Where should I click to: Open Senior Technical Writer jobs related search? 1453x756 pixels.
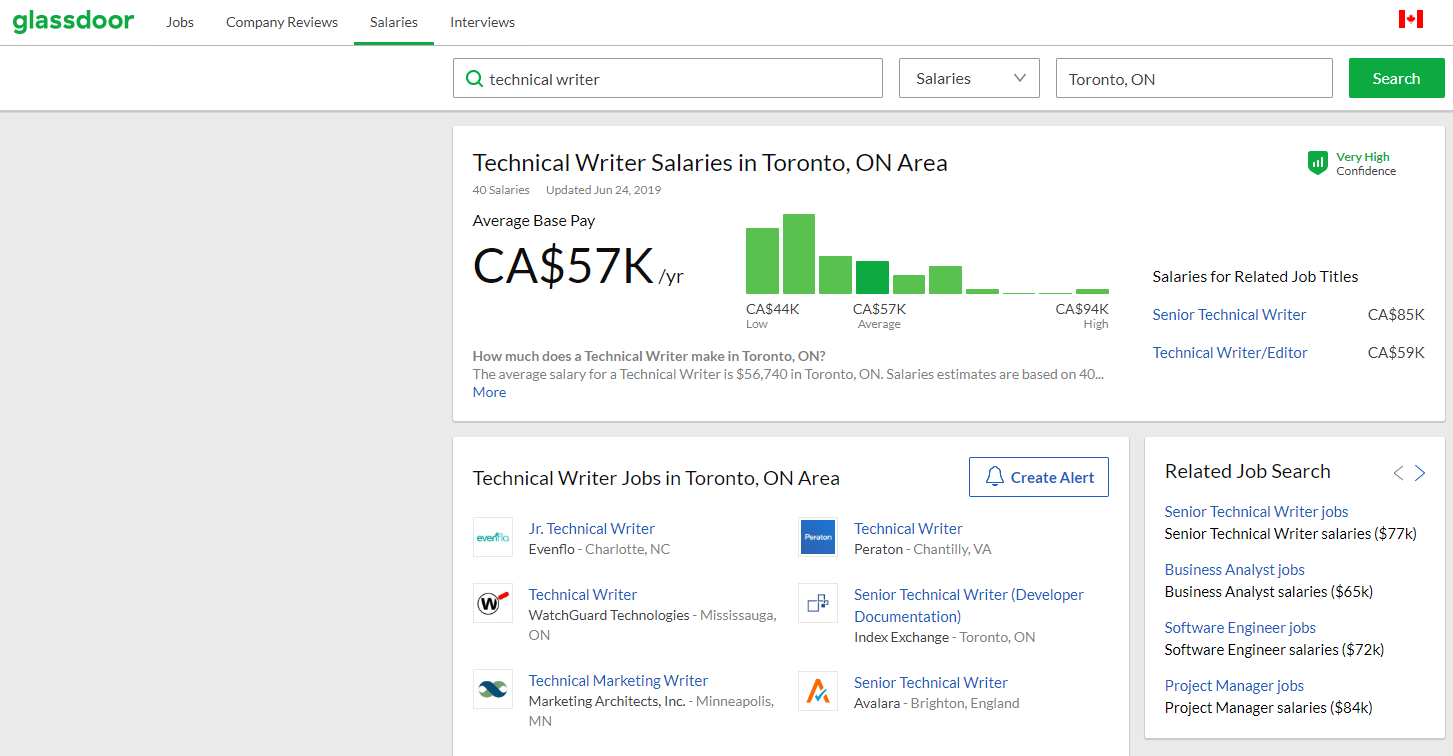click(x=1256, y=511)
